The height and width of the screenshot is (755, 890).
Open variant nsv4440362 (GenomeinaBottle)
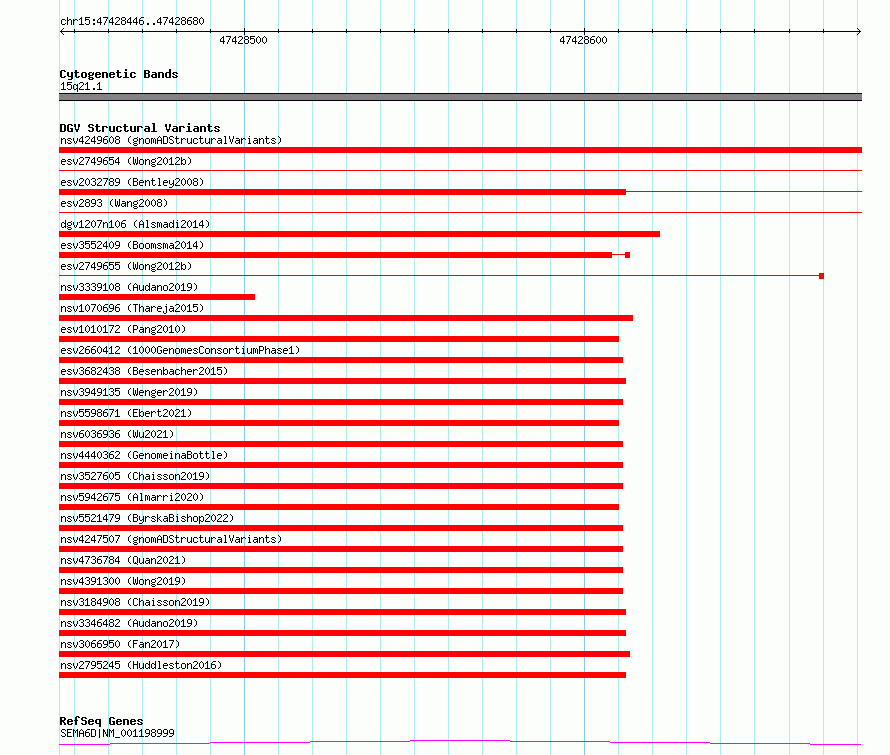point(144,455)
